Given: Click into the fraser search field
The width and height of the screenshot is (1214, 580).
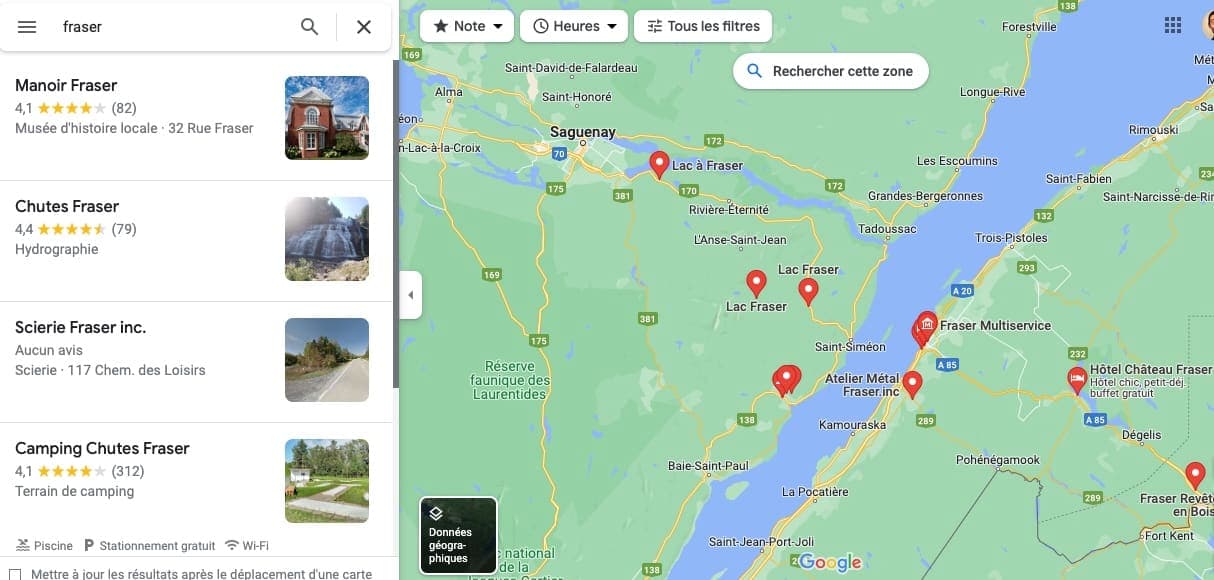Looking at the screenshot, I should pos(170,27).
